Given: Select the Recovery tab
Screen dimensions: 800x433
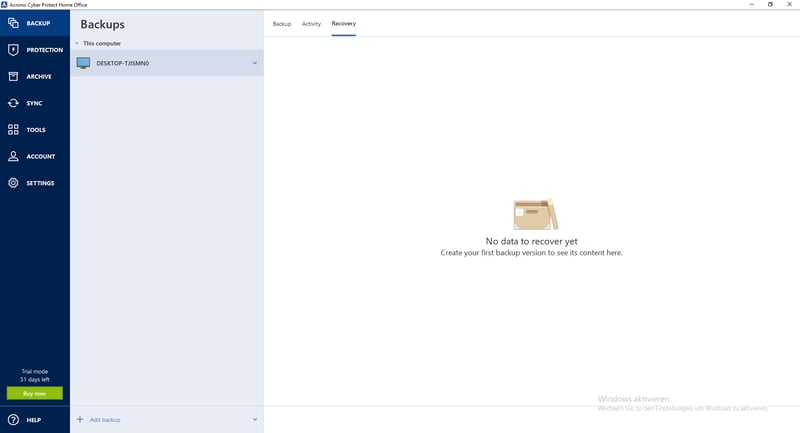Looking at the screenshot, I should (x=343, y=23).
